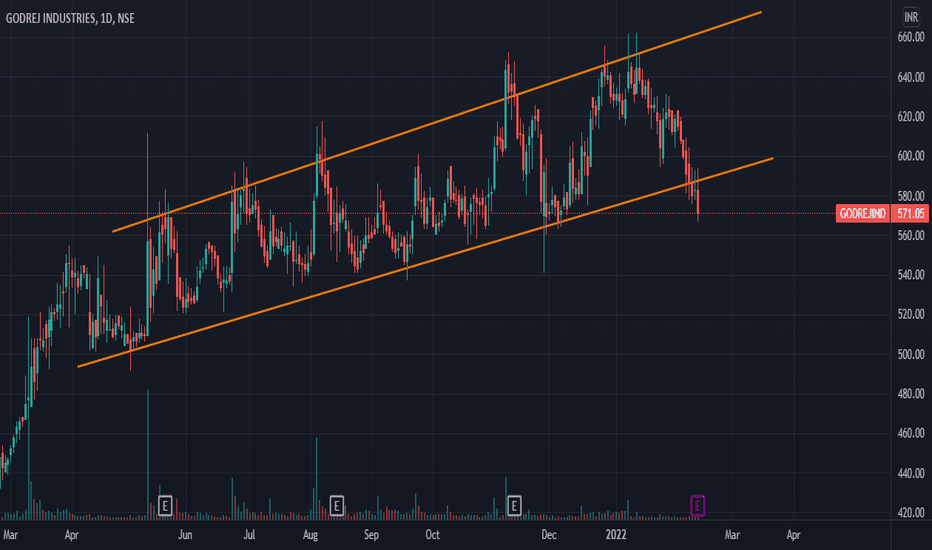Open the INR currency selector
The image size is (932, 550).
[911, 17]
